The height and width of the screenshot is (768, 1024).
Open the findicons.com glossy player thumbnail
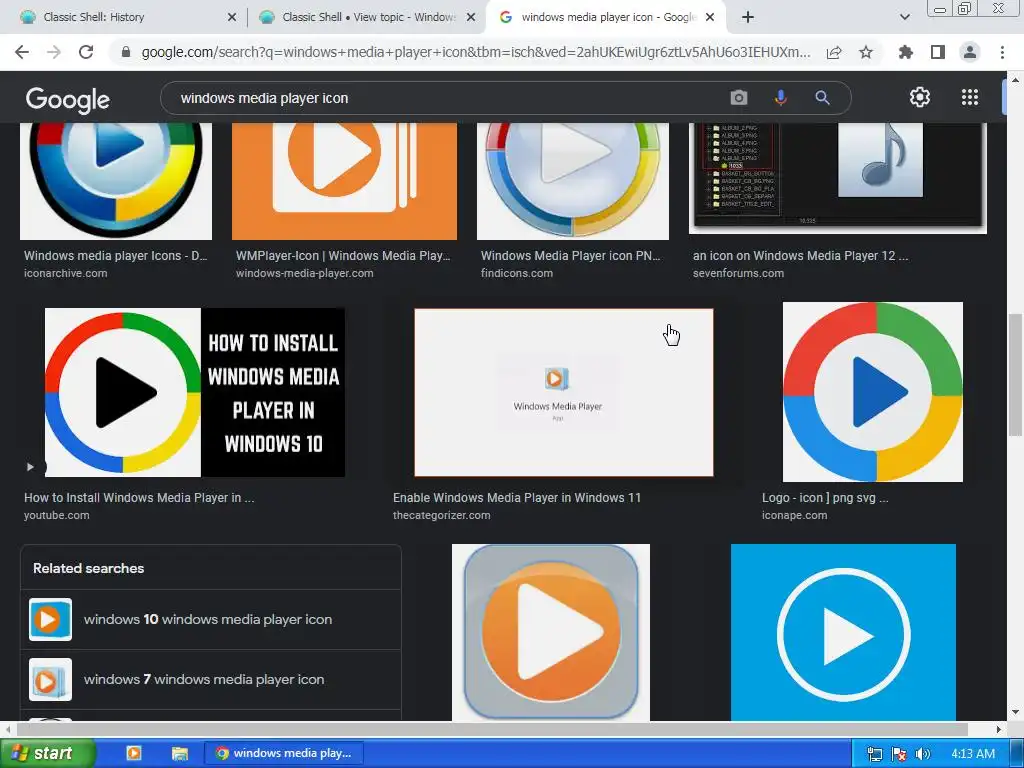[573, 181]
